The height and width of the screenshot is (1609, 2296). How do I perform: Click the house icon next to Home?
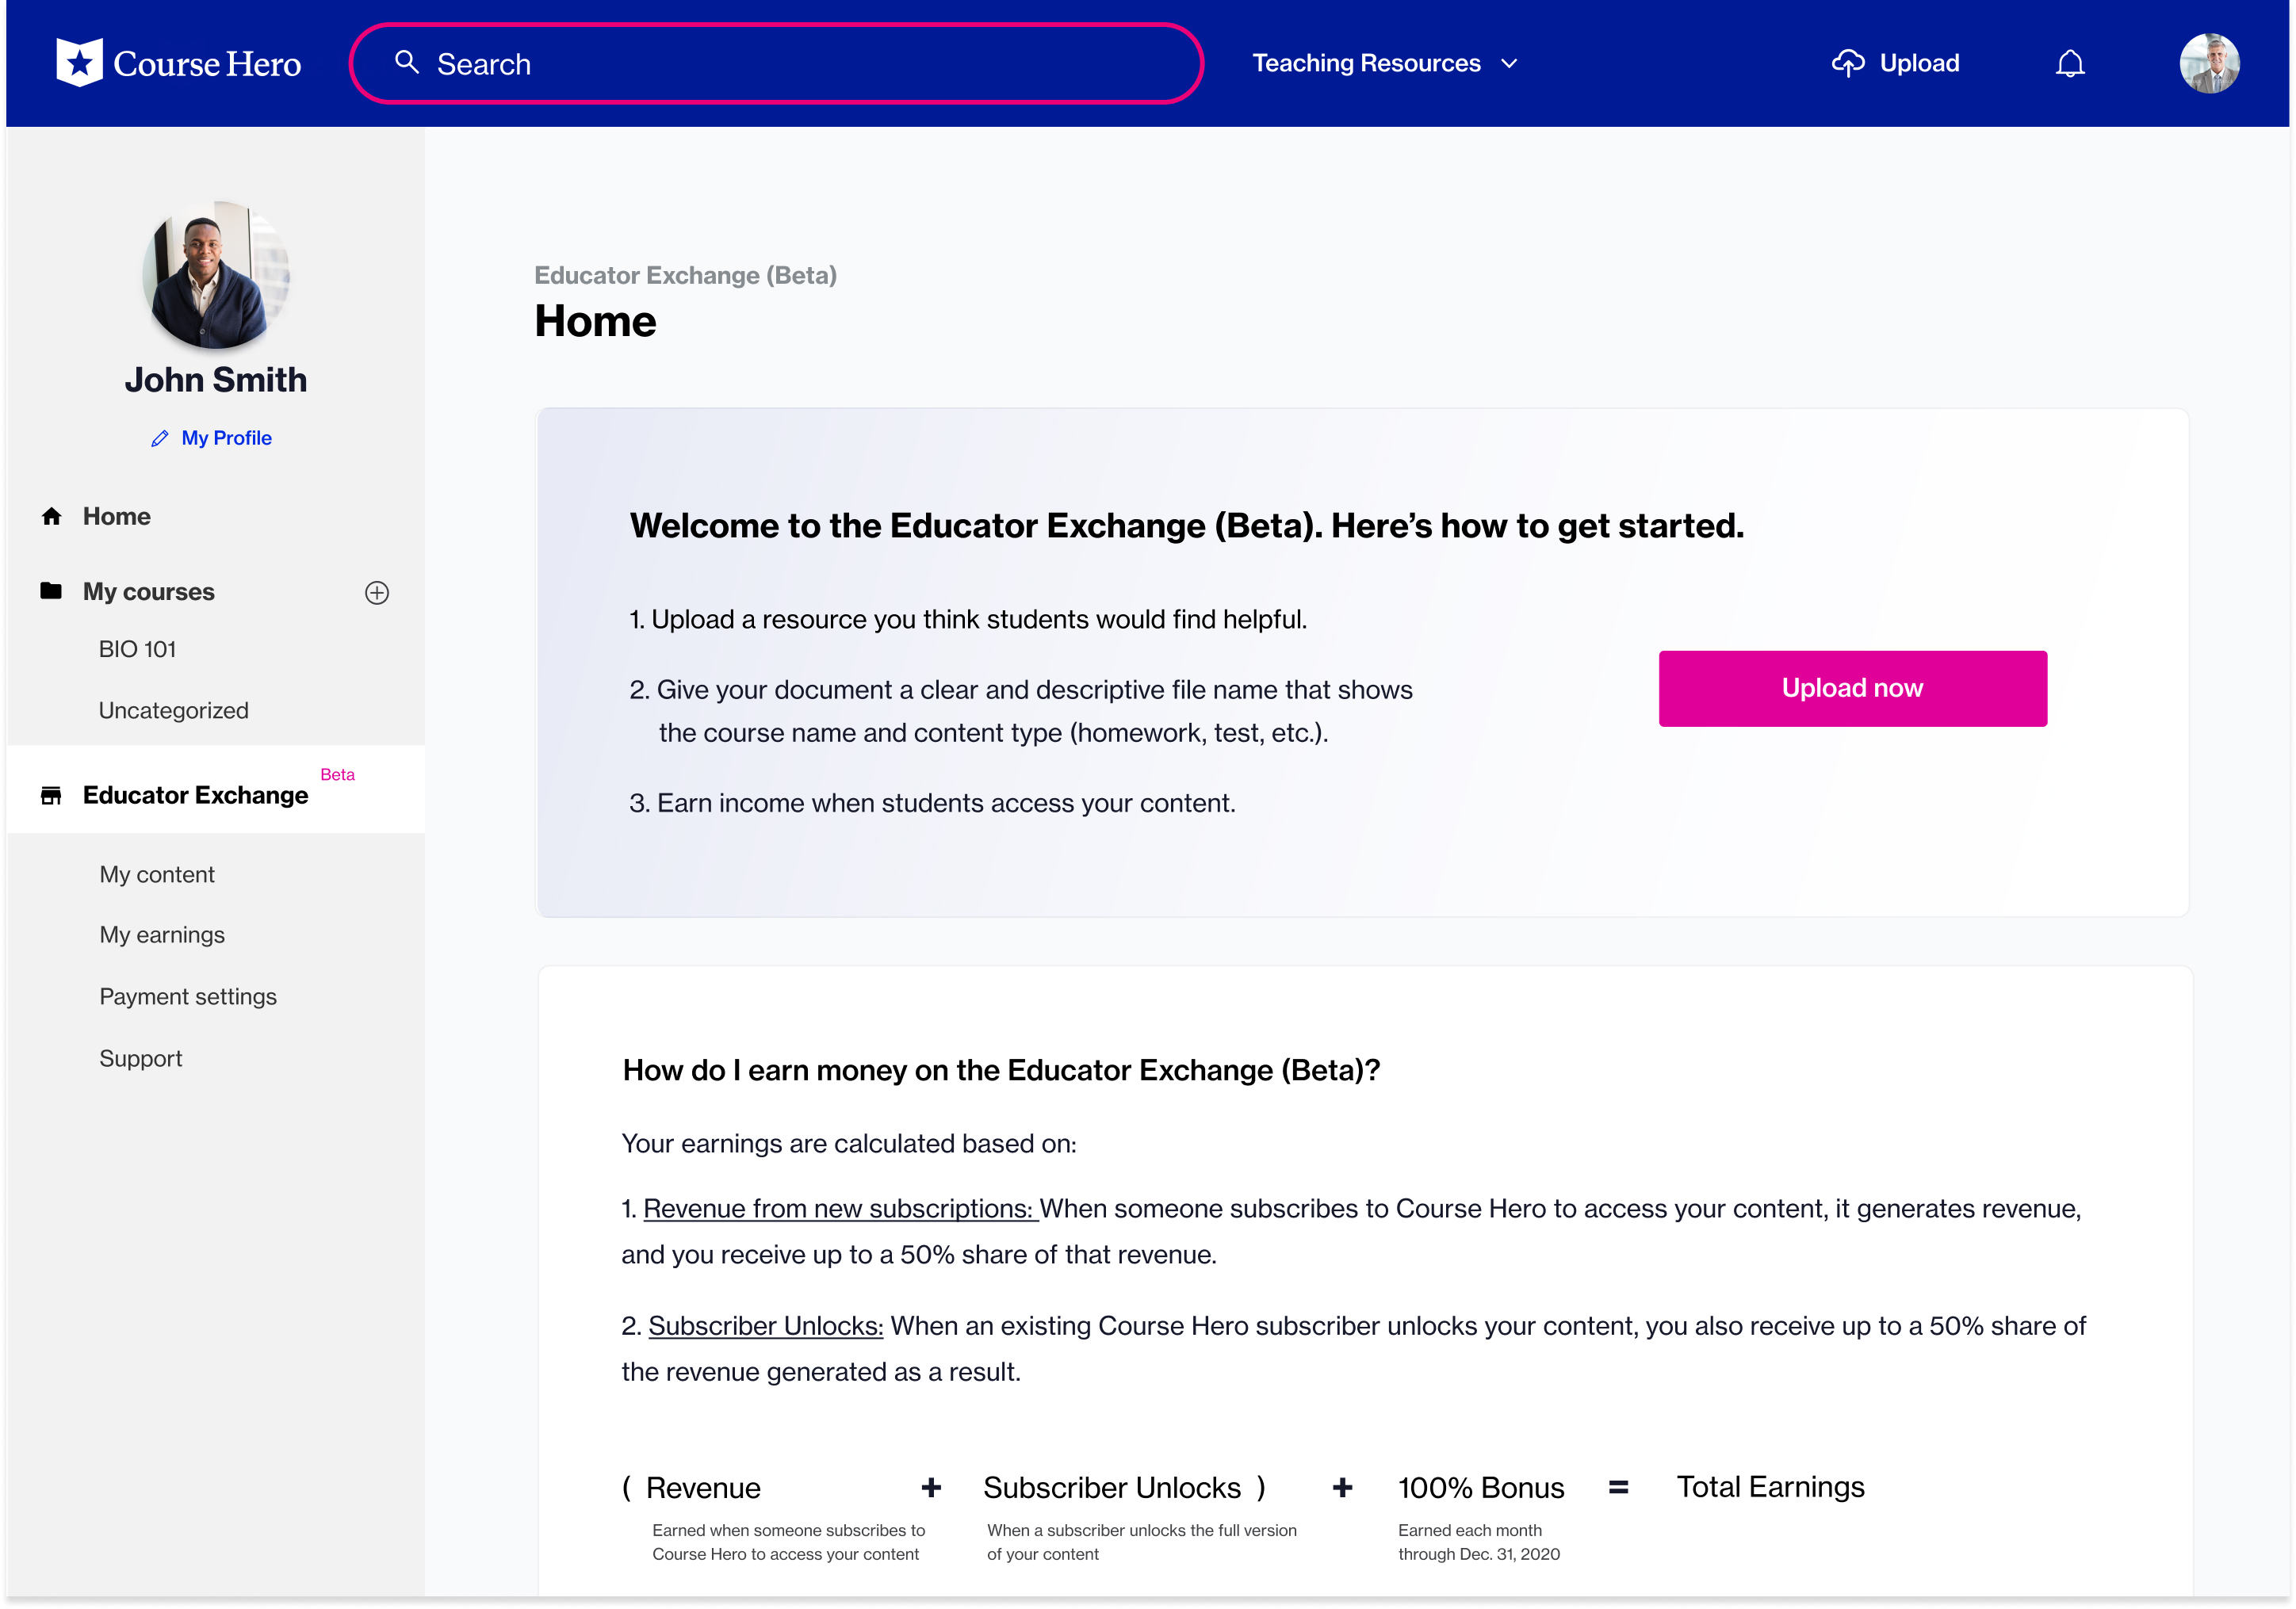click(52, 517)
